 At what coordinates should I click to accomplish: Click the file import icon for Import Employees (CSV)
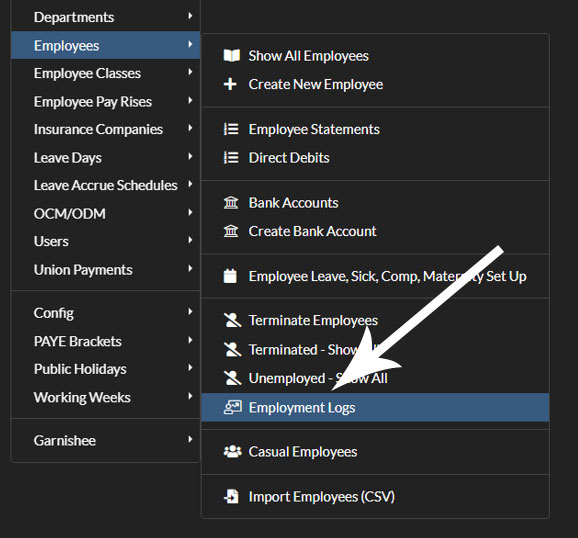(x=231, y=496)
